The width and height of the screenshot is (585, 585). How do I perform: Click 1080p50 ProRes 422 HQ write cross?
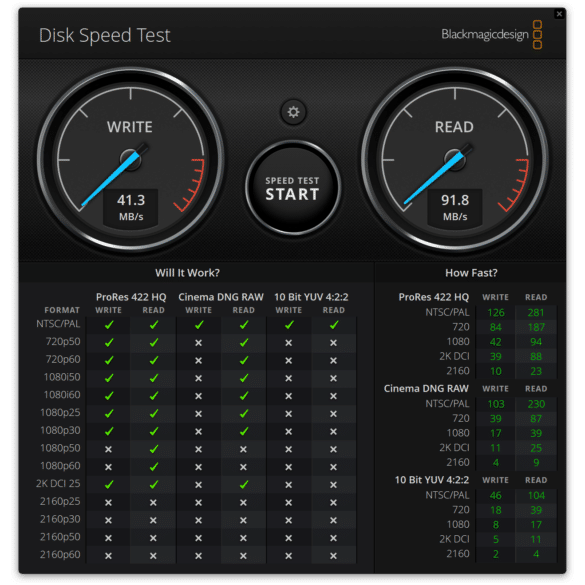pyautogui.click(x=108, y=450)
